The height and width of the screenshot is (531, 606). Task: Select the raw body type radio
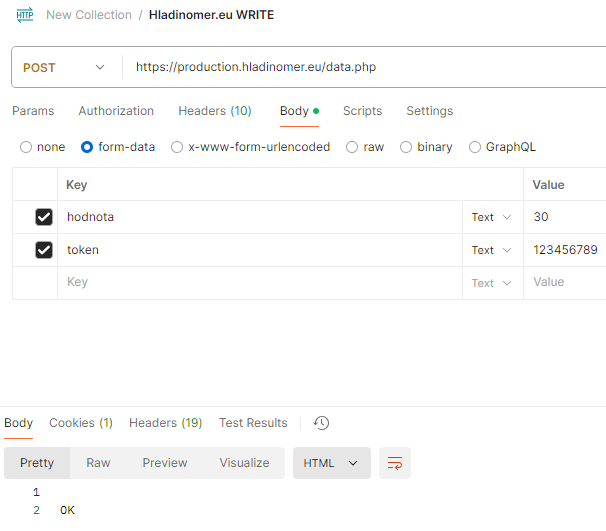[352, 147]
